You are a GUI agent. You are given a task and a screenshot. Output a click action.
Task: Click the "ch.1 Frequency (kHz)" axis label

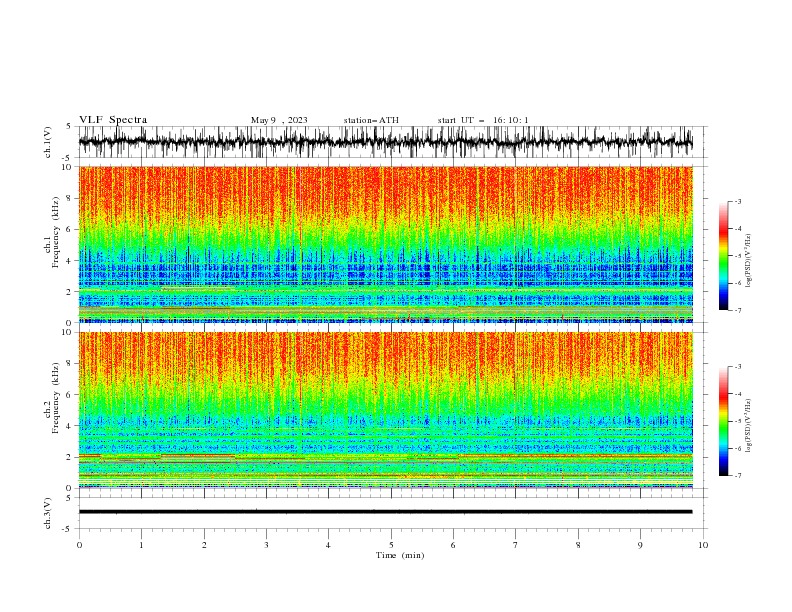52,230
